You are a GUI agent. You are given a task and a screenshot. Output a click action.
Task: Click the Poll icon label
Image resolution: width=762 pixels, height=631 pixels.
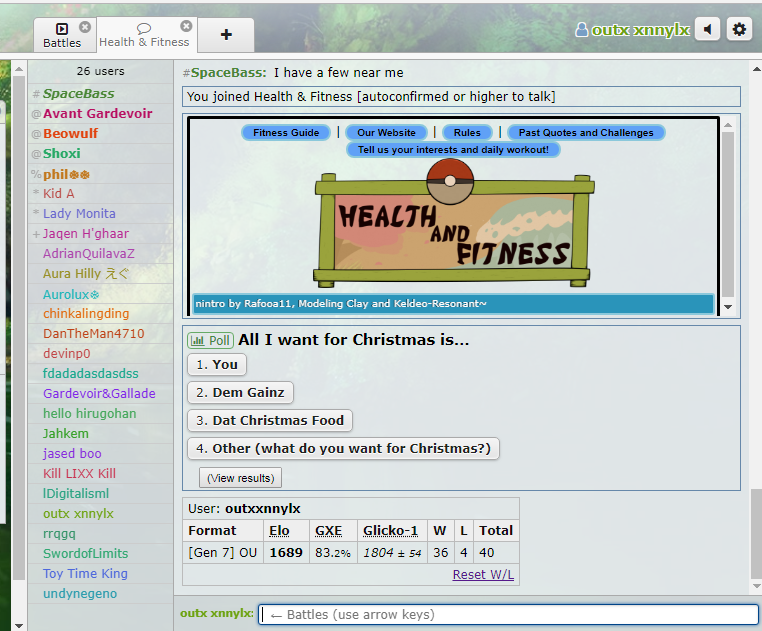click(211, 340)
